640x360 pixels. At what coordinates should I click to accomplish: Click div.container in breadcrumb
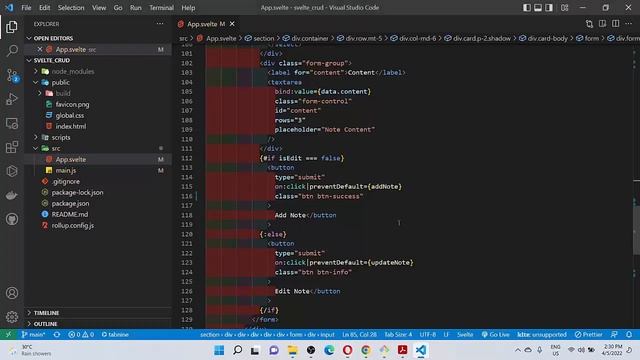point(309,38)
